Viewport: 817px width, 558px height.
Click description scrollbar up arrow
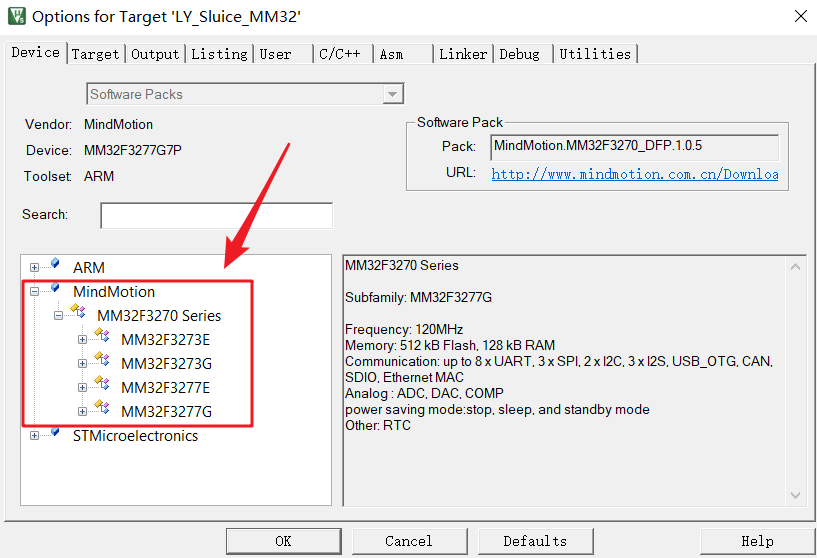tap(795, 267)
